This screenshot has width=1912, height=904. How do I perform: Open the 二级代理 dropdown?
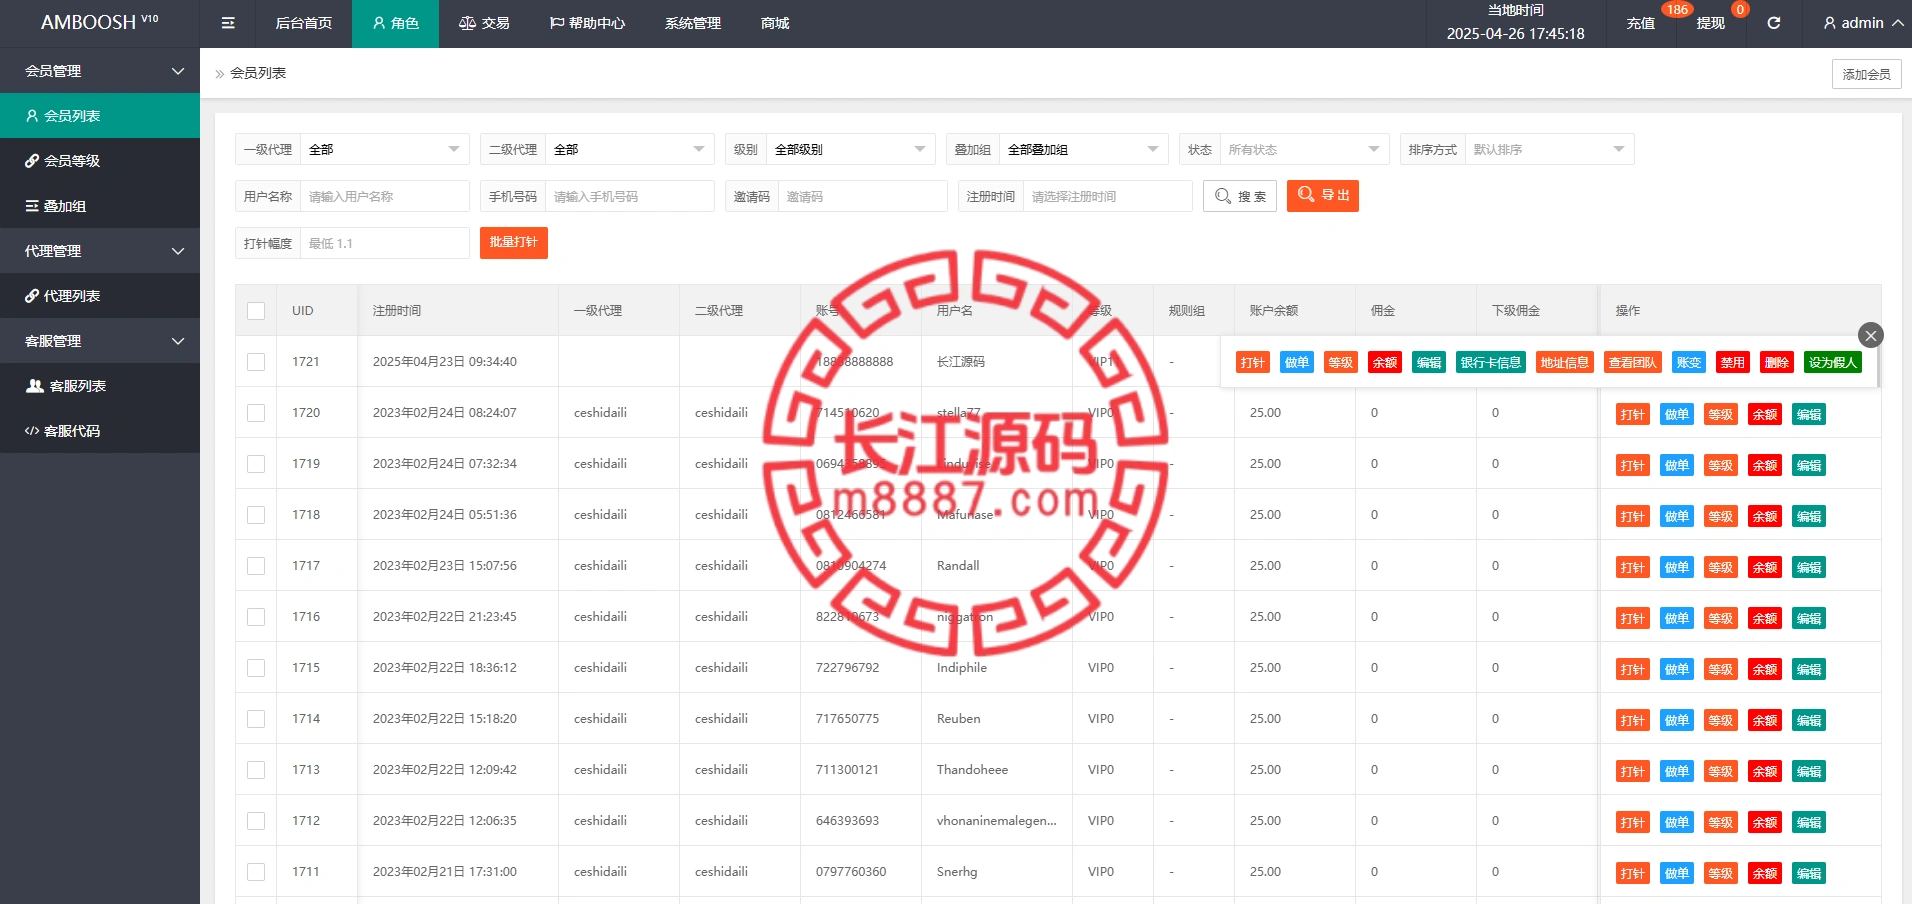tap(630, 149)
